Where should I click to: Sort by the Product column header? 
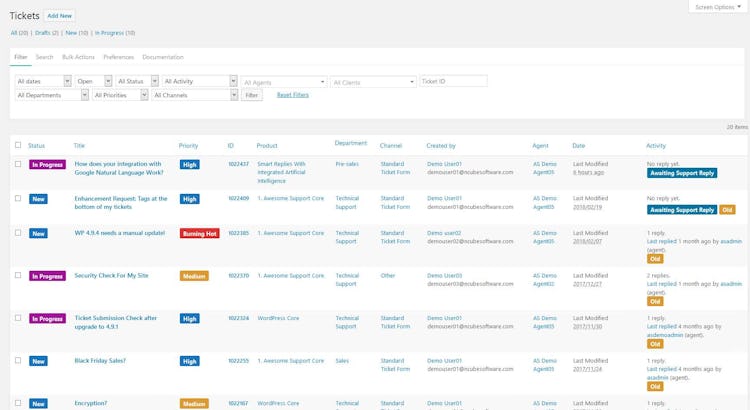267,145
